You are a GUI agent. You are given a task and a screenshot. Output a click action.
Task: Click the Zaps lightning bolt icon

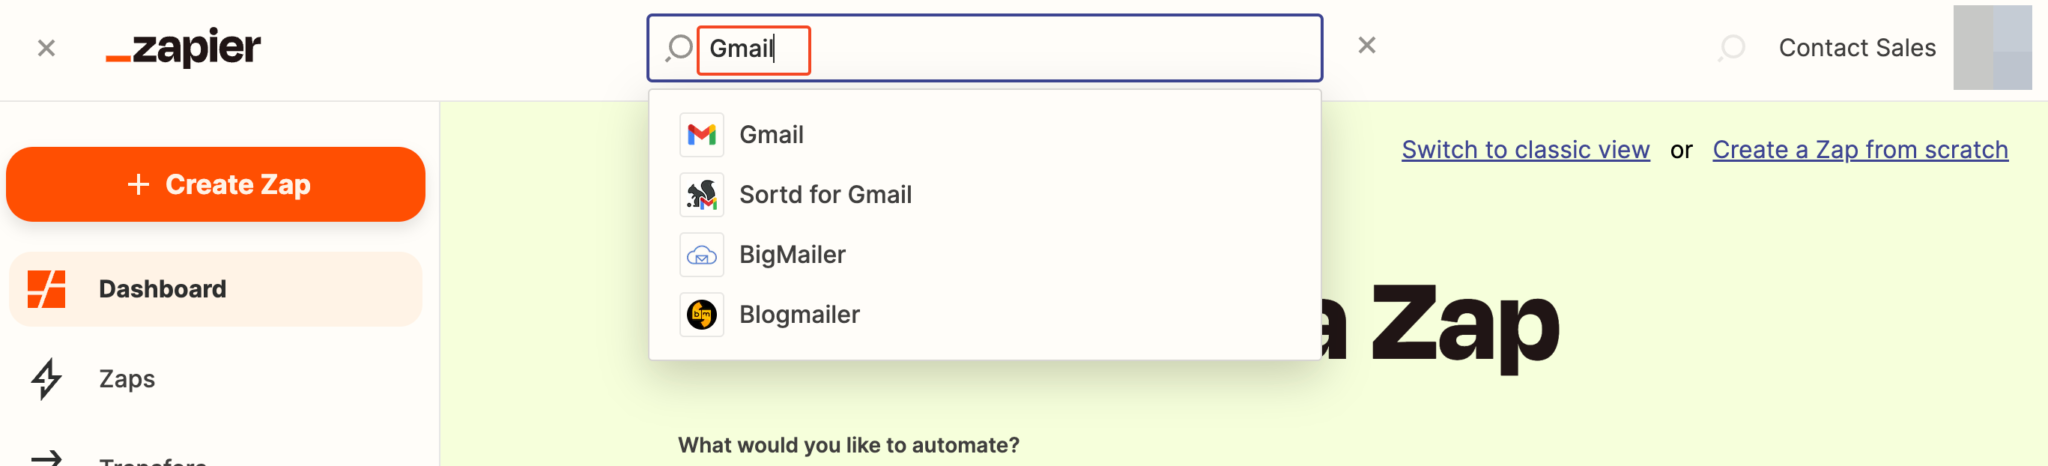click(47, 379)
